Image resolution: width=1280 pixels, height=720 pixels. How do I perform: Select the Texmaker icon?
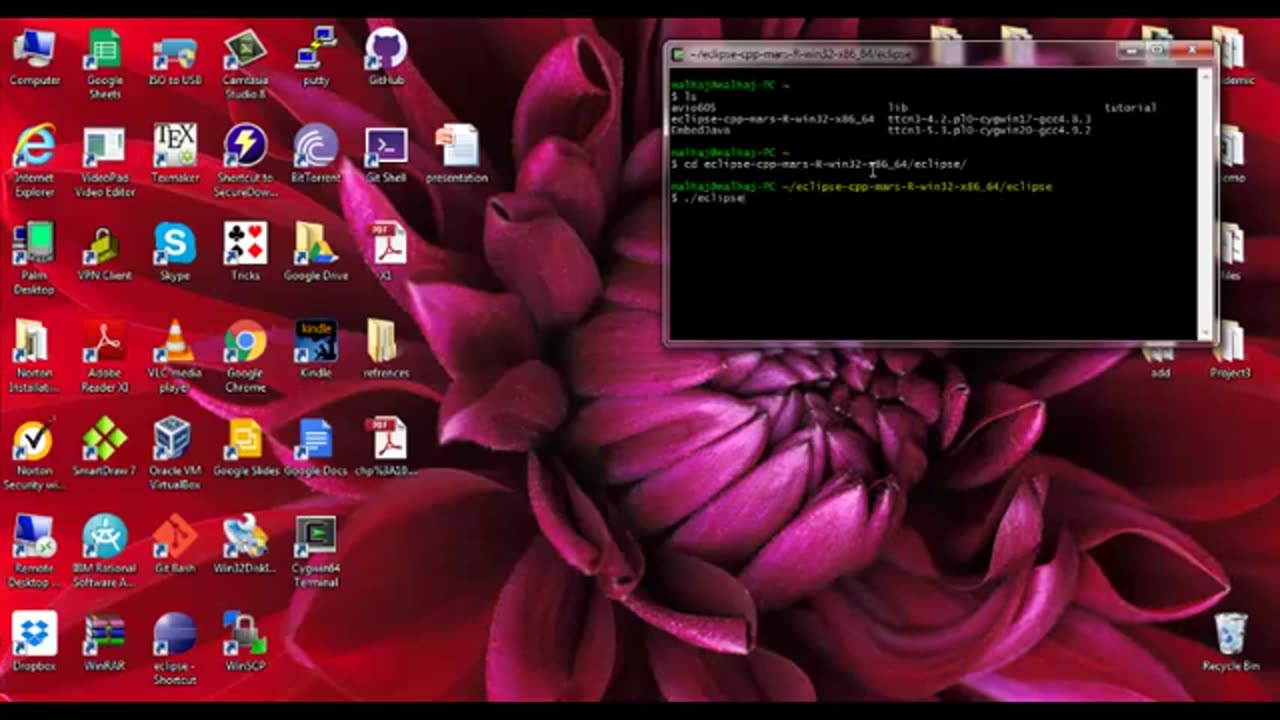pos(175,153)
